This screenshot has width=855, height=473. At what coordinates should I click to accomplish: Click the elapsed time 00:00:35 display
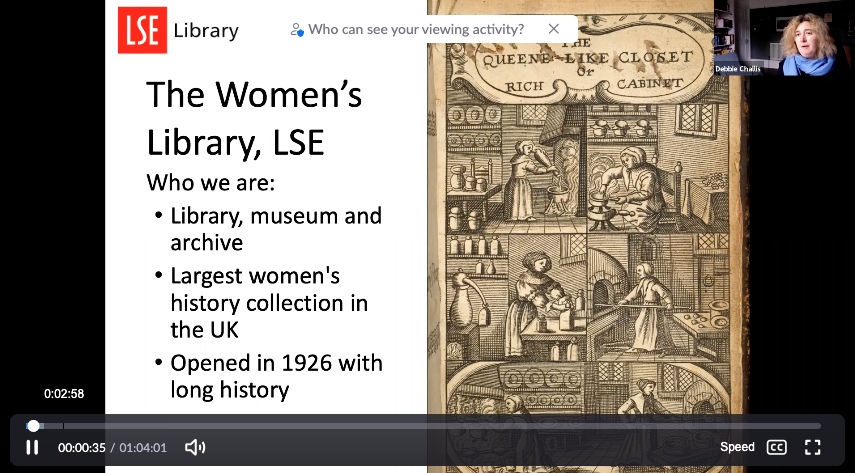tap(81, 448)
